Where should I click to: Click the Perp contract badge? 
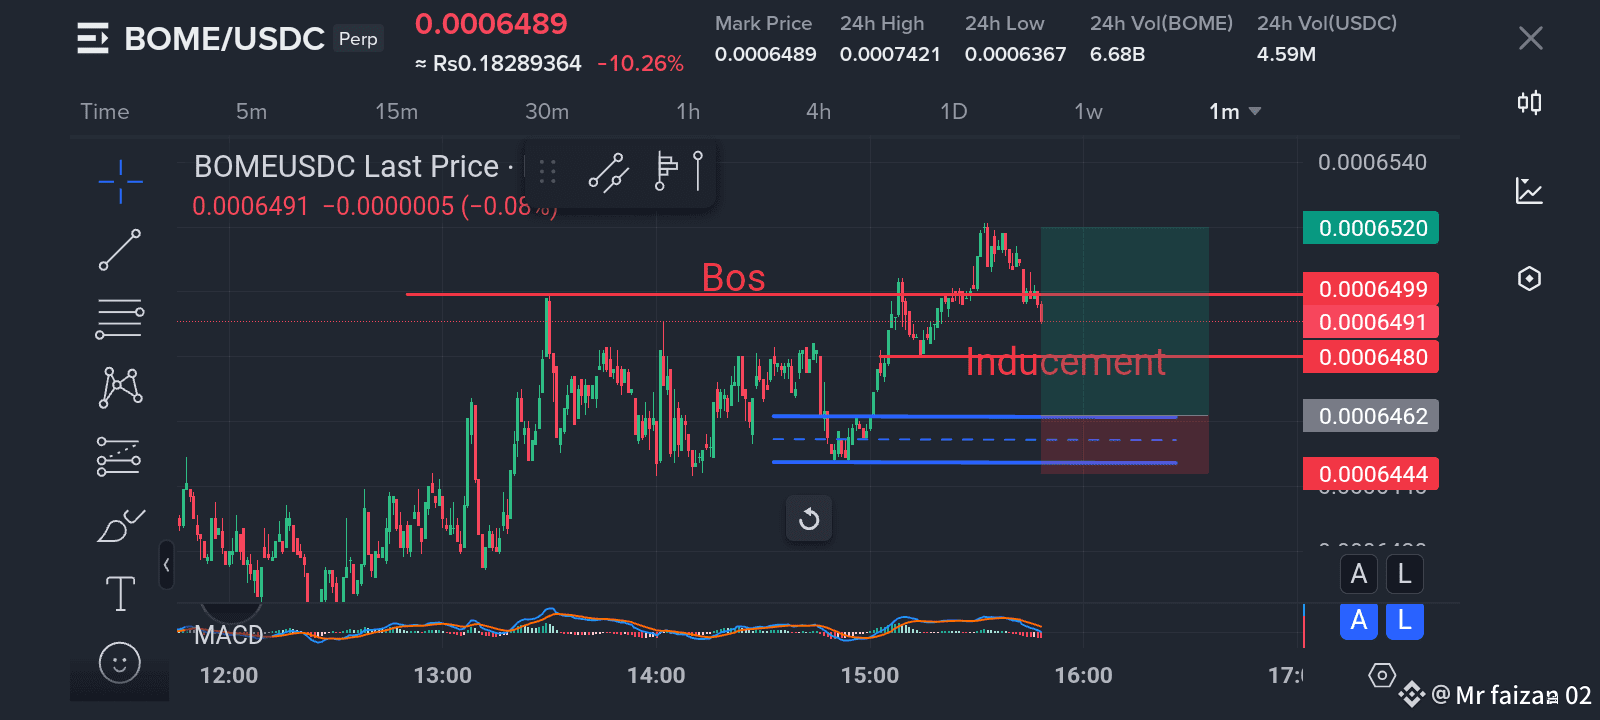[x=358, y=39]
